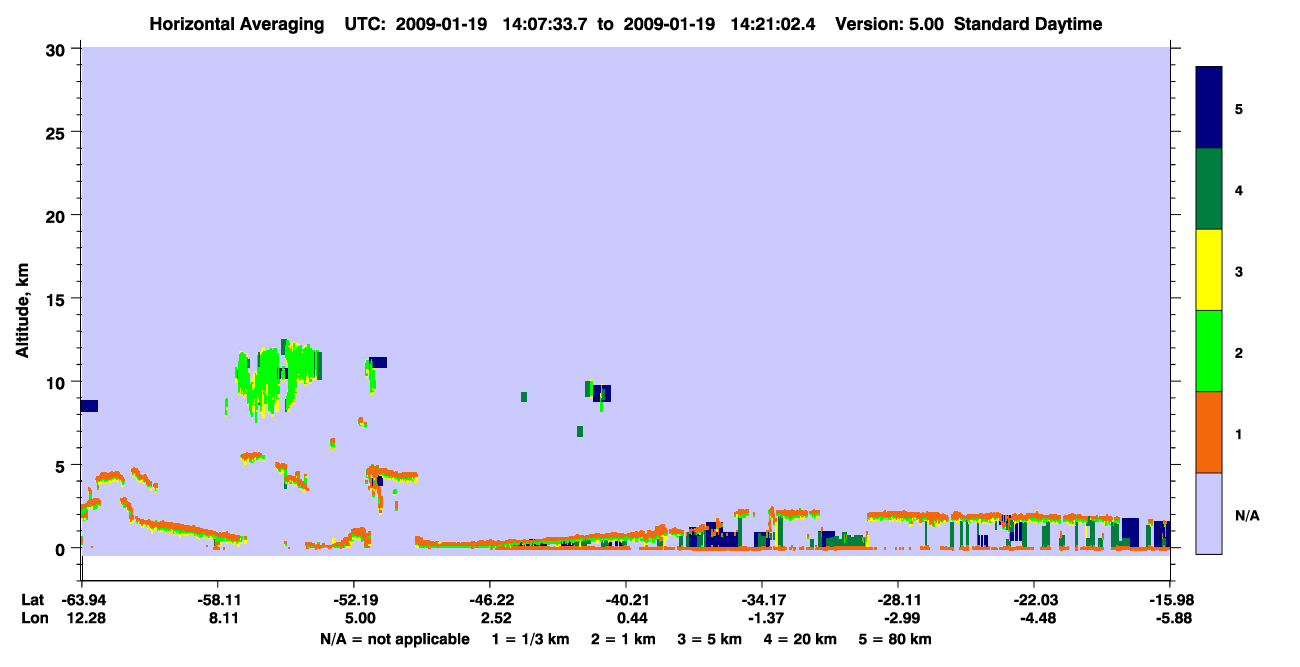Click latitude value -46.22
The height and width of the screenshot is (667, 1300).
[490, 600]
